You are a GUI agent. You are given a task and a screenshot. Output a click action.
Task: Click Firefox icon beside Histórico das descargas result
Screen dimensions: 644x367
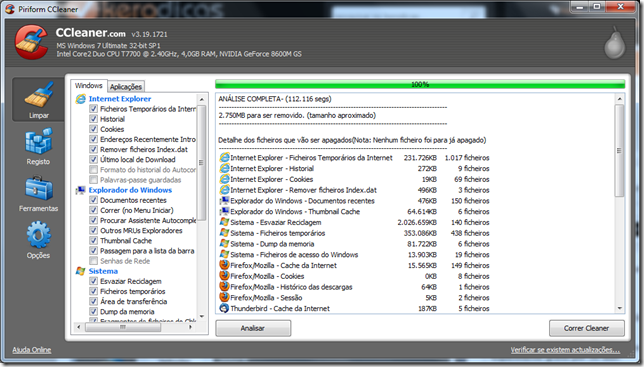pyautogui.click(x=224, y=287)
